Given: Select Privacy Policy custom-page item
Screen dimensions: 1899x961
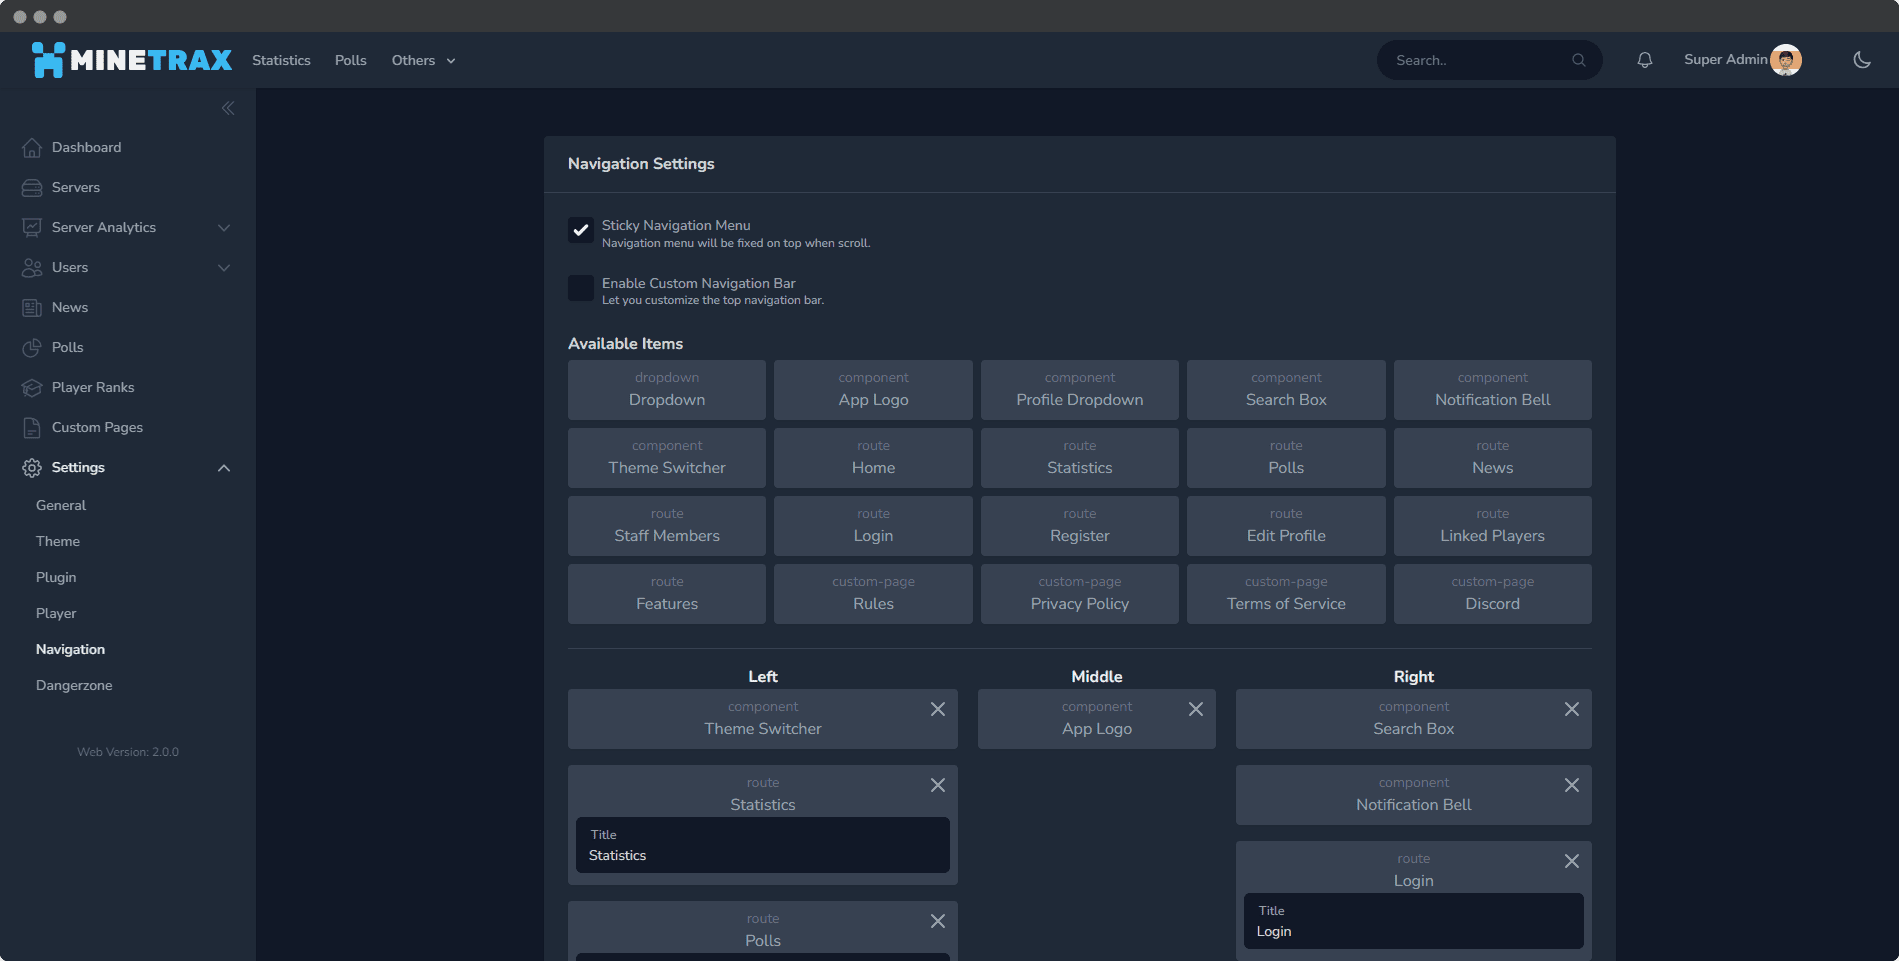Looking at the screenshot, I should (x=1080, y=594).
